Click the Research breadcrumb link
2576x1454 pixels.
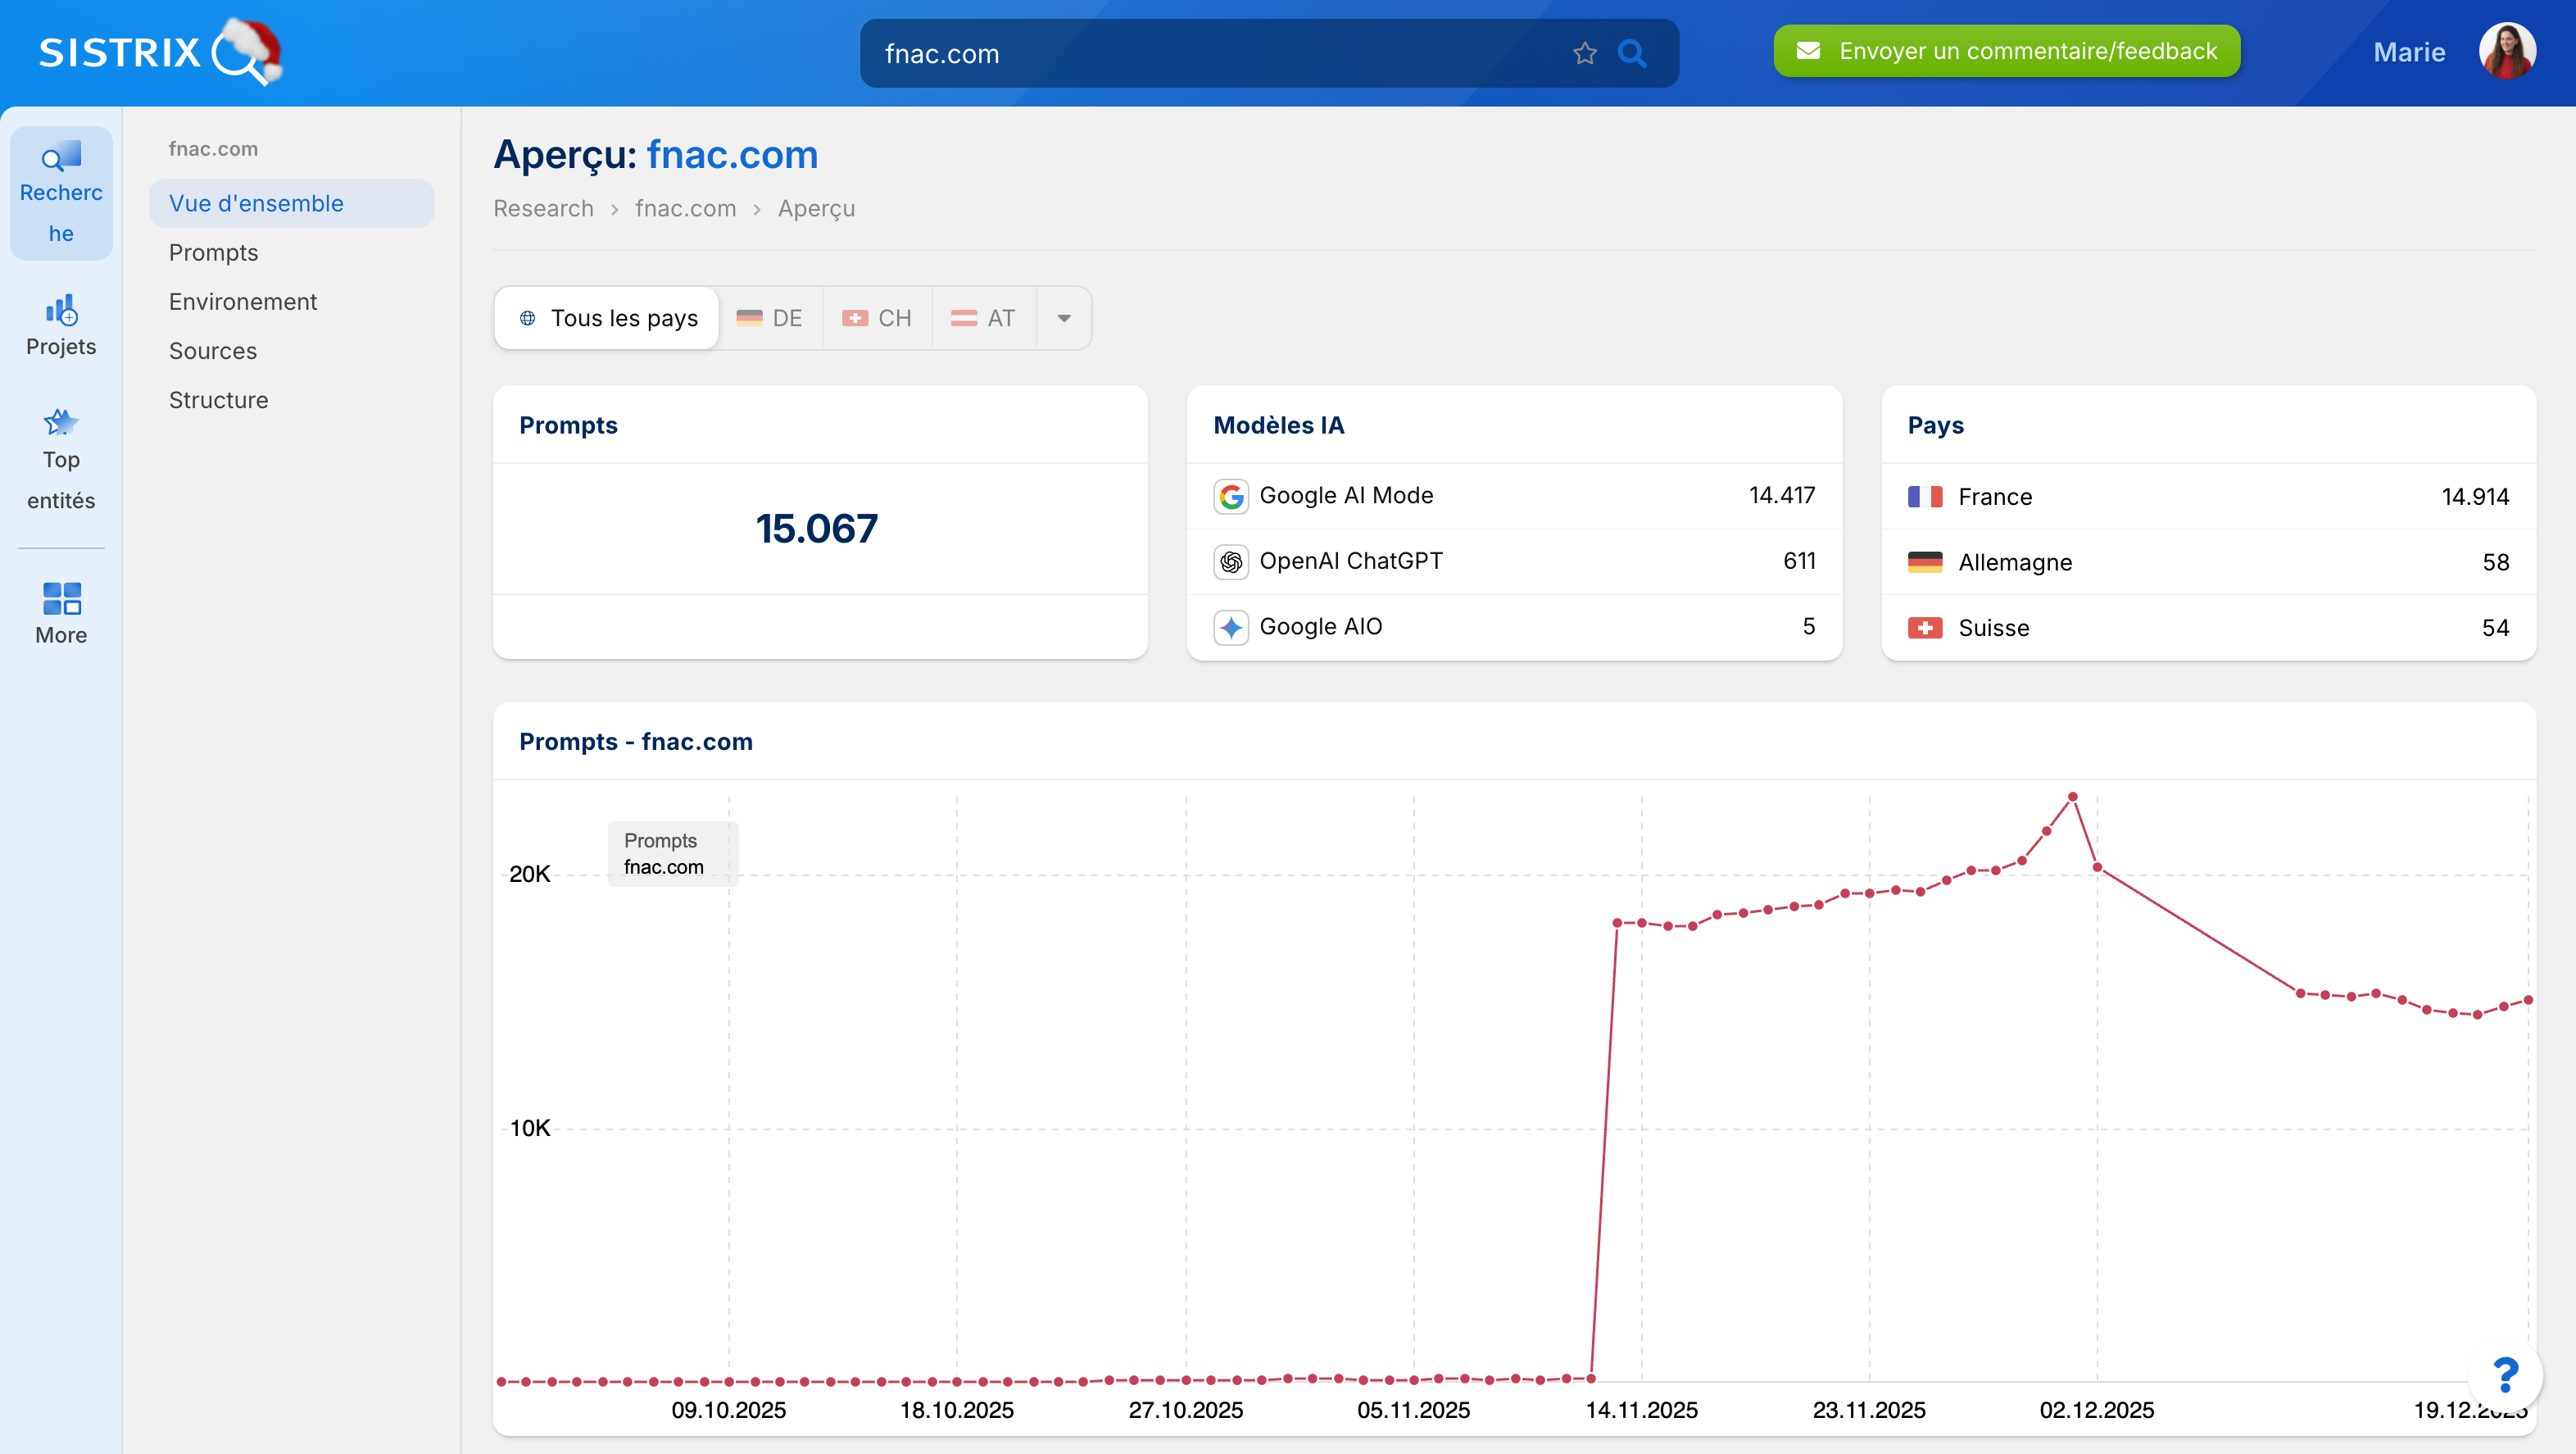click(543, 208)
